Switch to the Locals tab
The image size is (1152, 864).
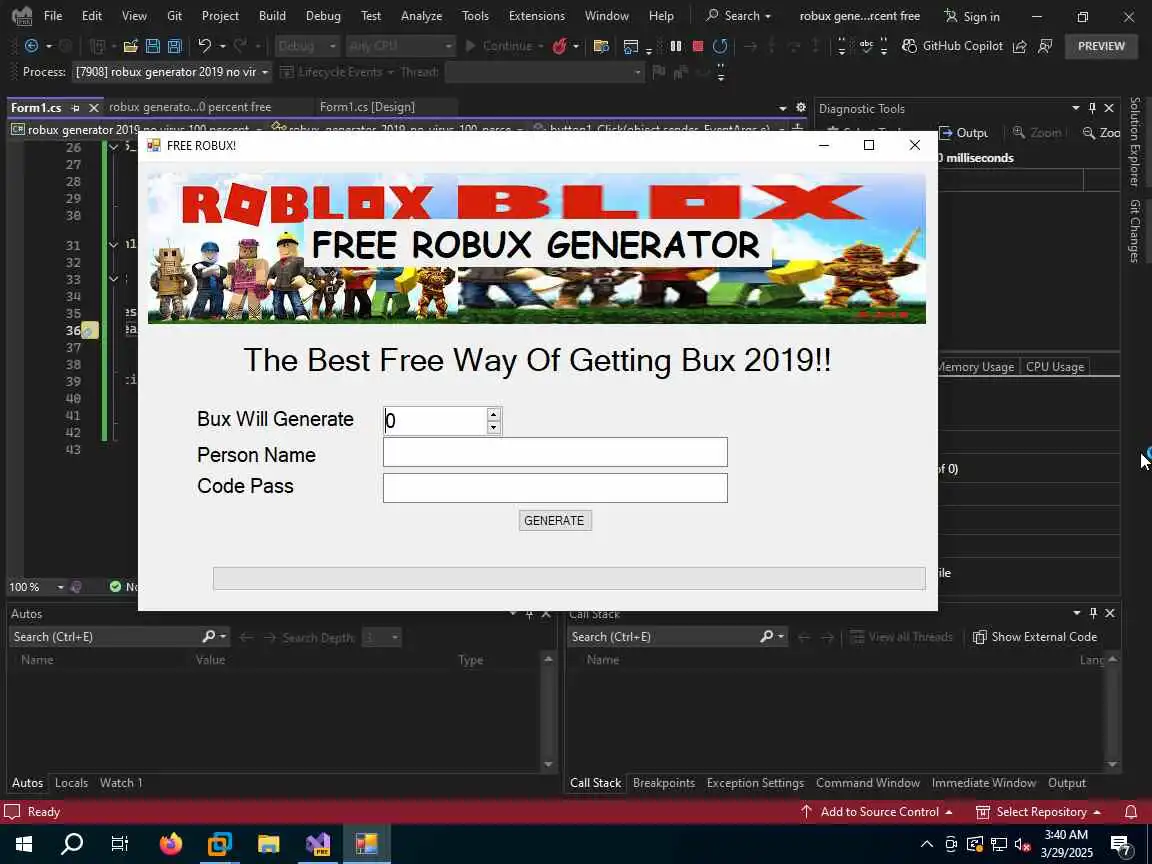coord(71,782)
